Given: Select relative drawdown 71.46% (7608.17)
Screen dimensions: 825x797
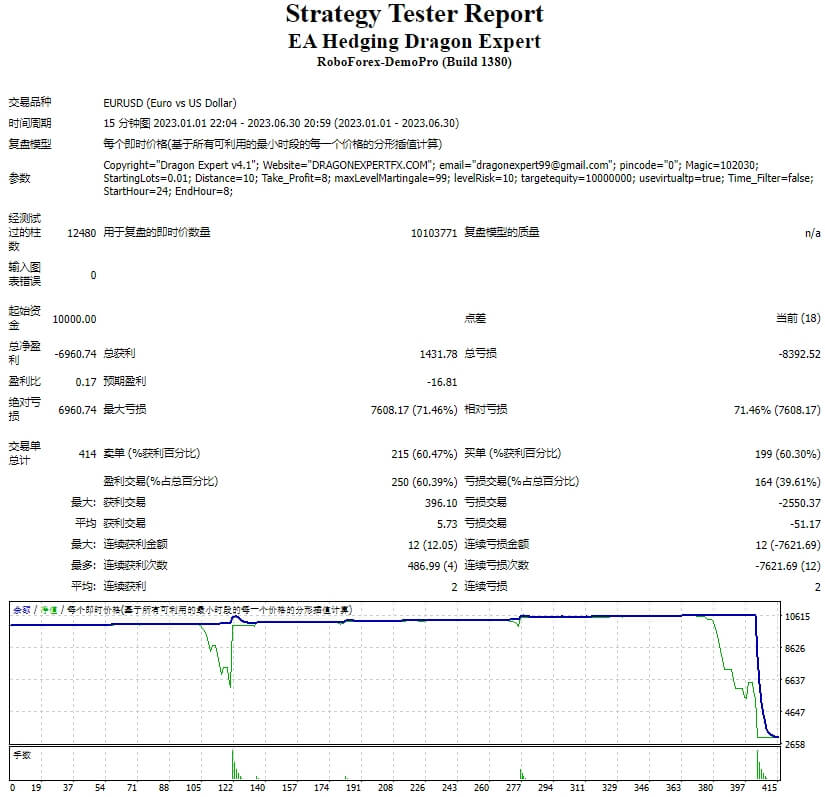Looking at the screenshot, I should [x=777, y=410].
